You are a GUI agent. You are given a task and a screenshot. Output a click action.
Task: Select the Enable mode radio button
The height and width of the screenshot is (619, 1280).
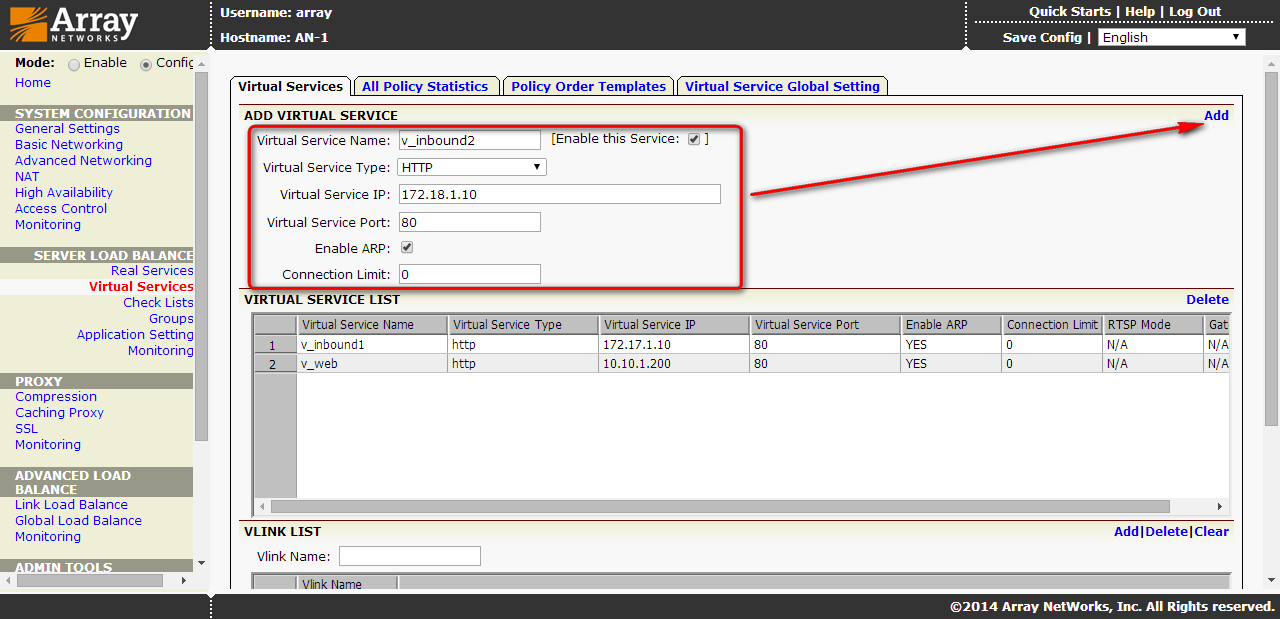pos(74,64)
